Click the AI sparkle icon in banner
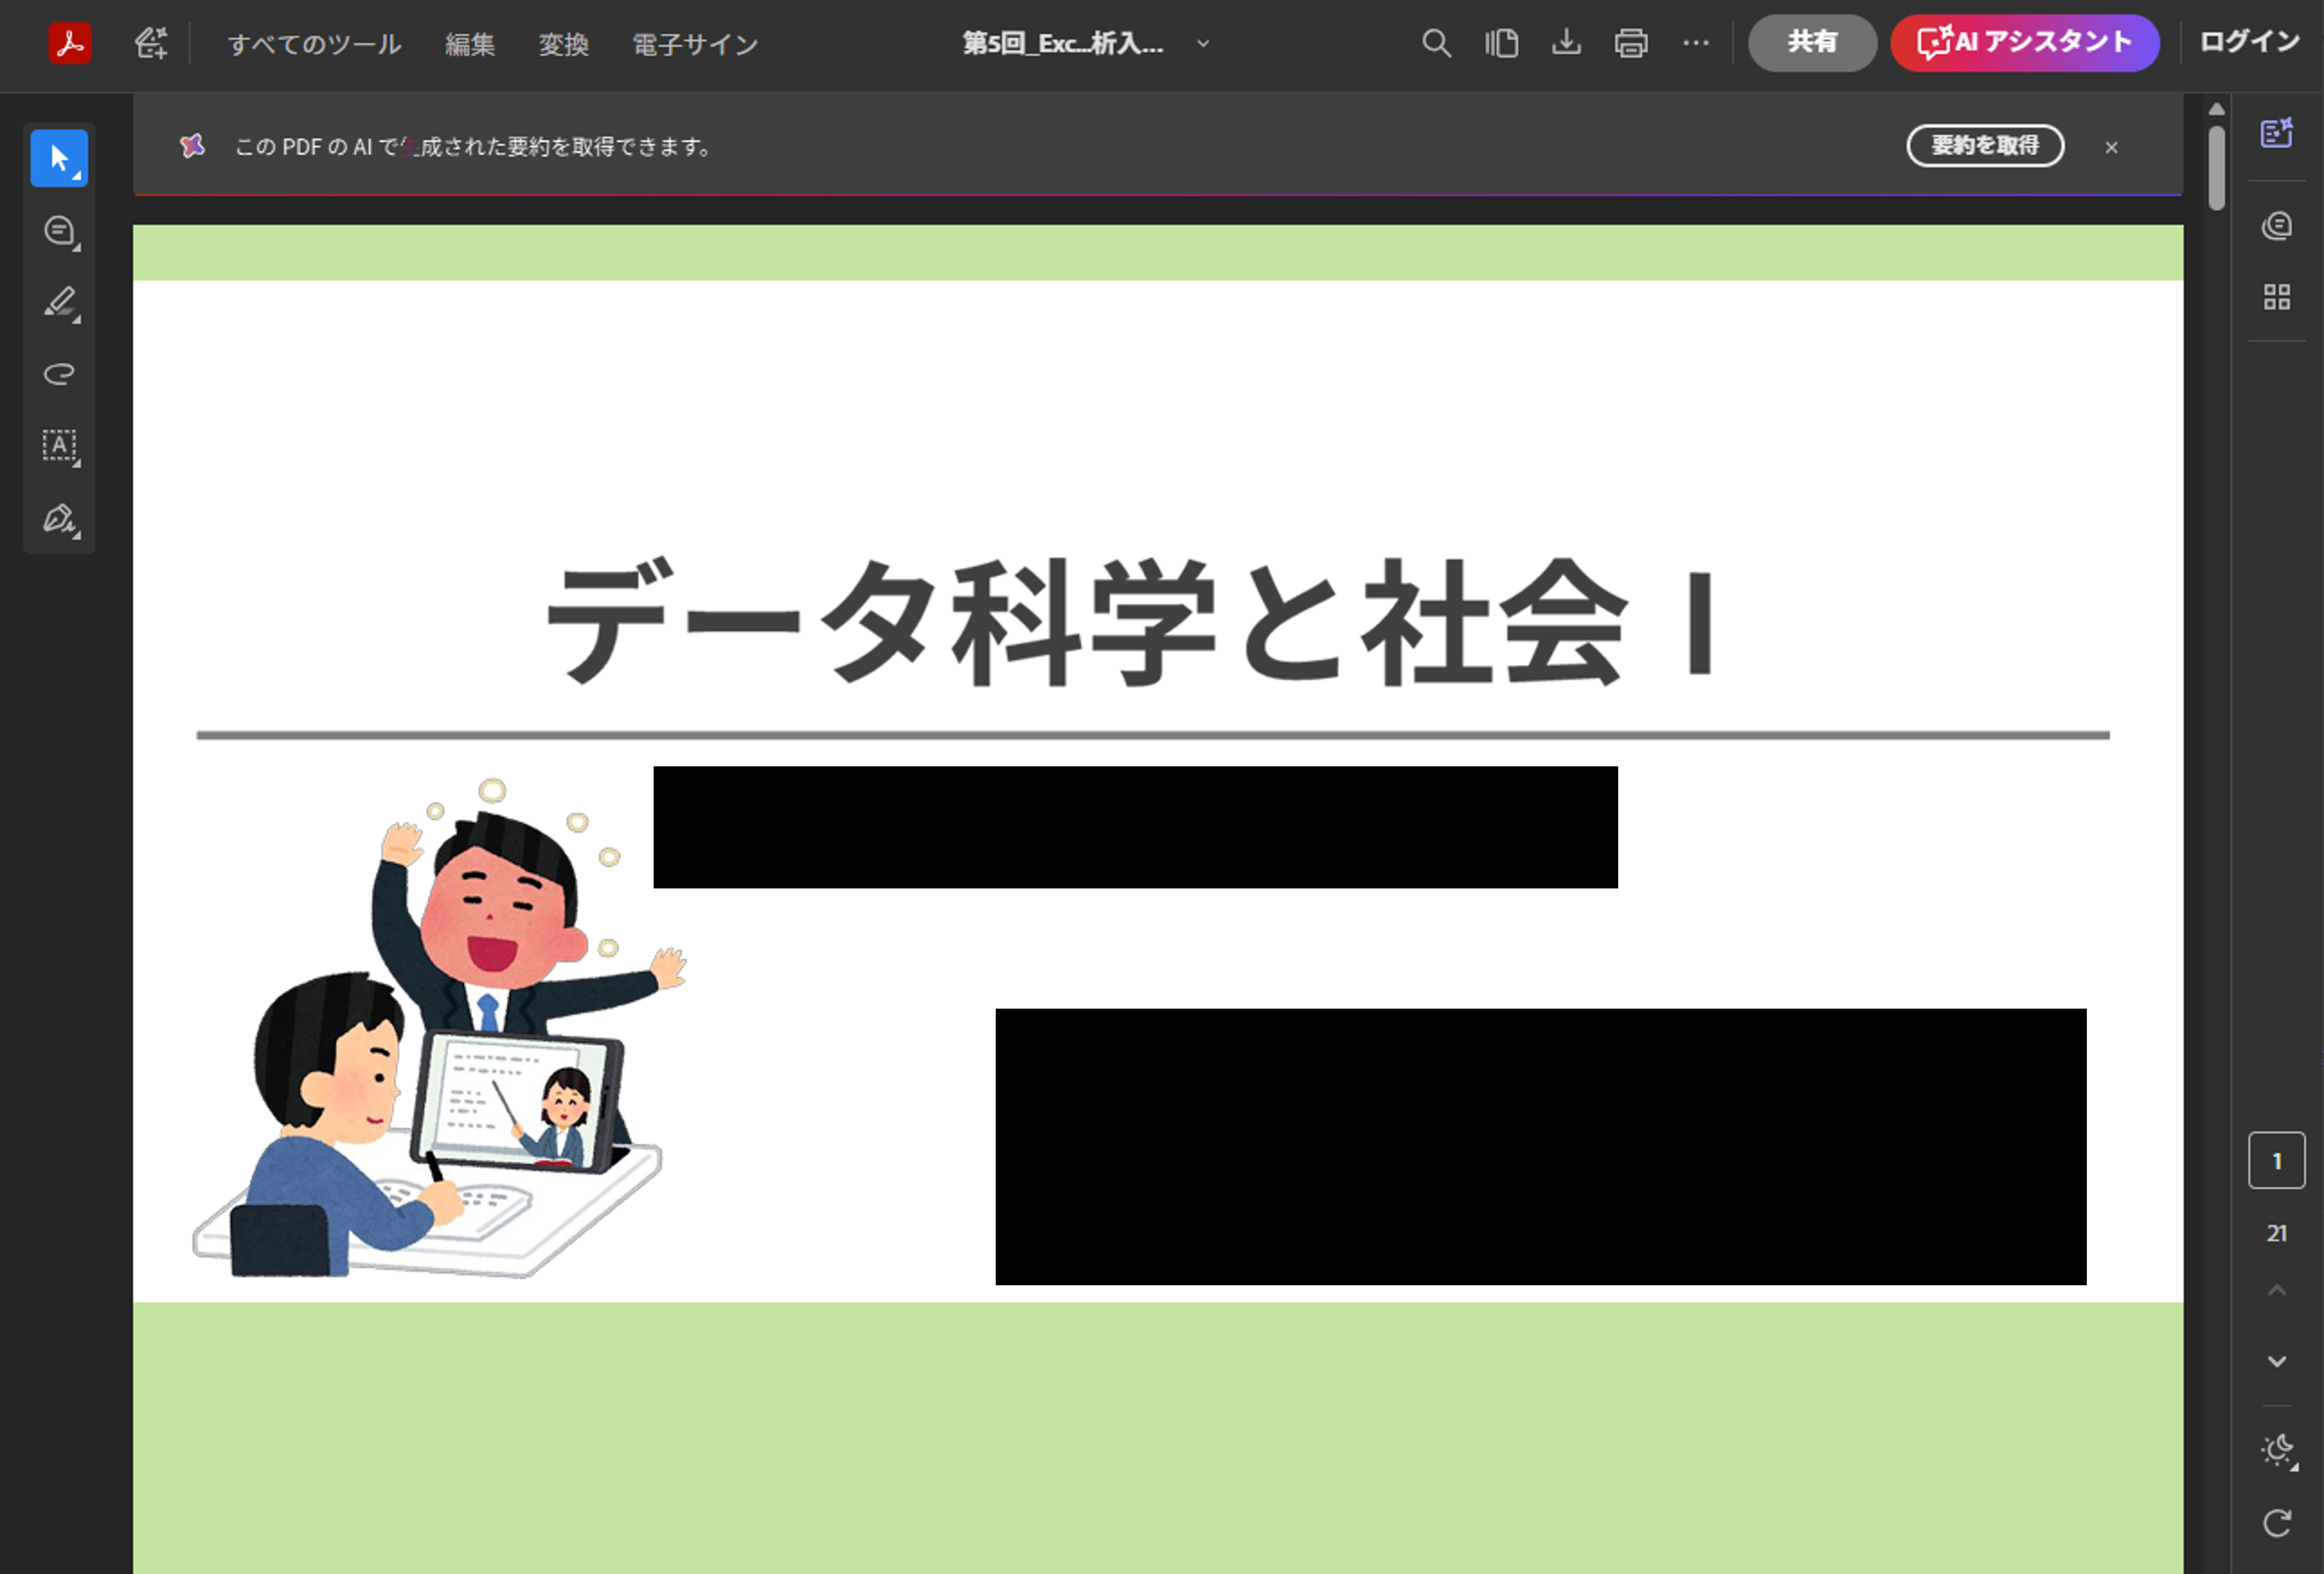2324x1574 pixels. coord(192,146)
